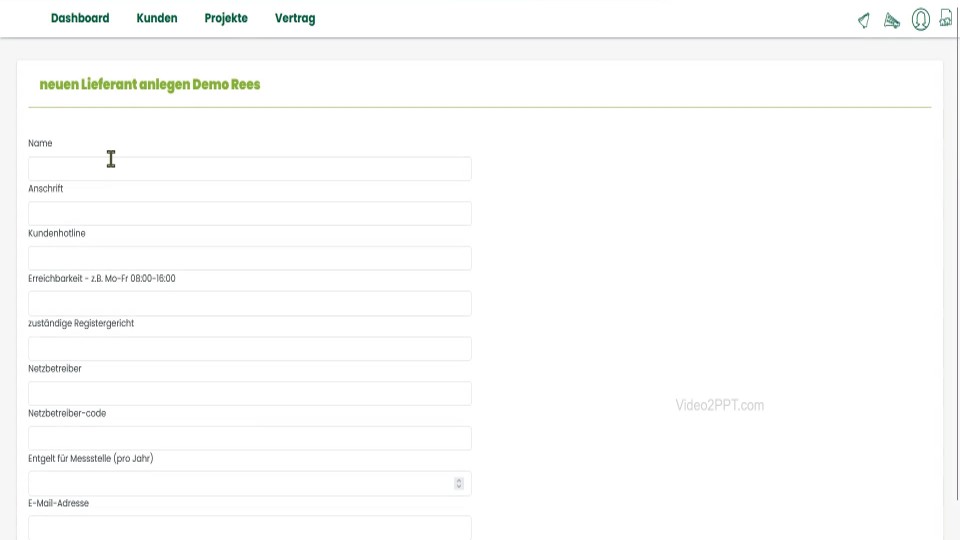Focus the Netzbetreiber input field
This screenshot has width=960, height=540.
[x=249, y=394]
